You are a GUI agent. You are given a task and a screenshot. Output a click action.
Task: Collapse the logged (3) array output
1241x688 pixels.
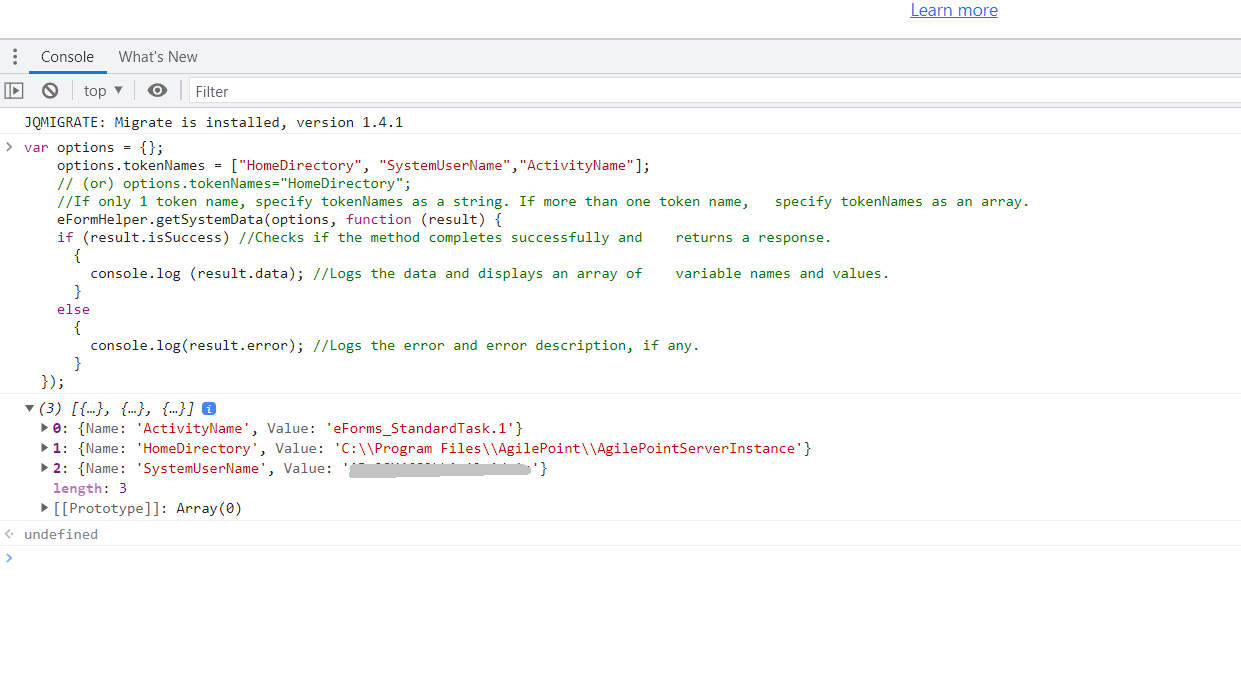[29, 409]
